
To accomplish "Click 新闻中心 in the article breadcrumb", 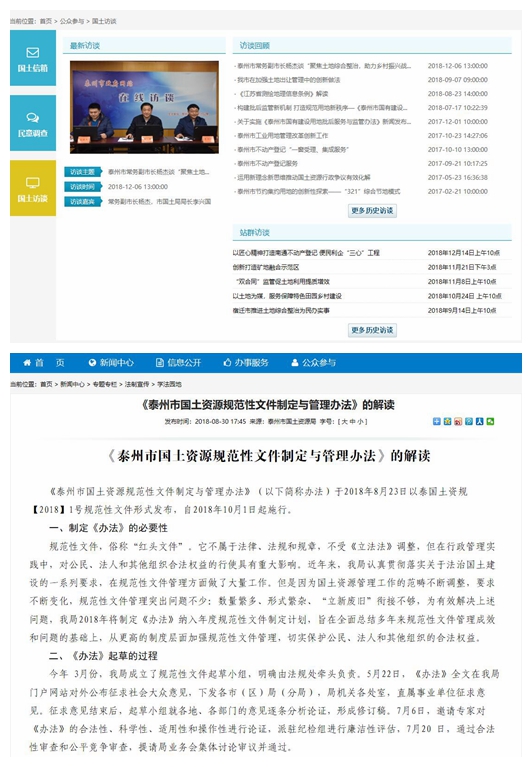I will click(x=72, y=384).
